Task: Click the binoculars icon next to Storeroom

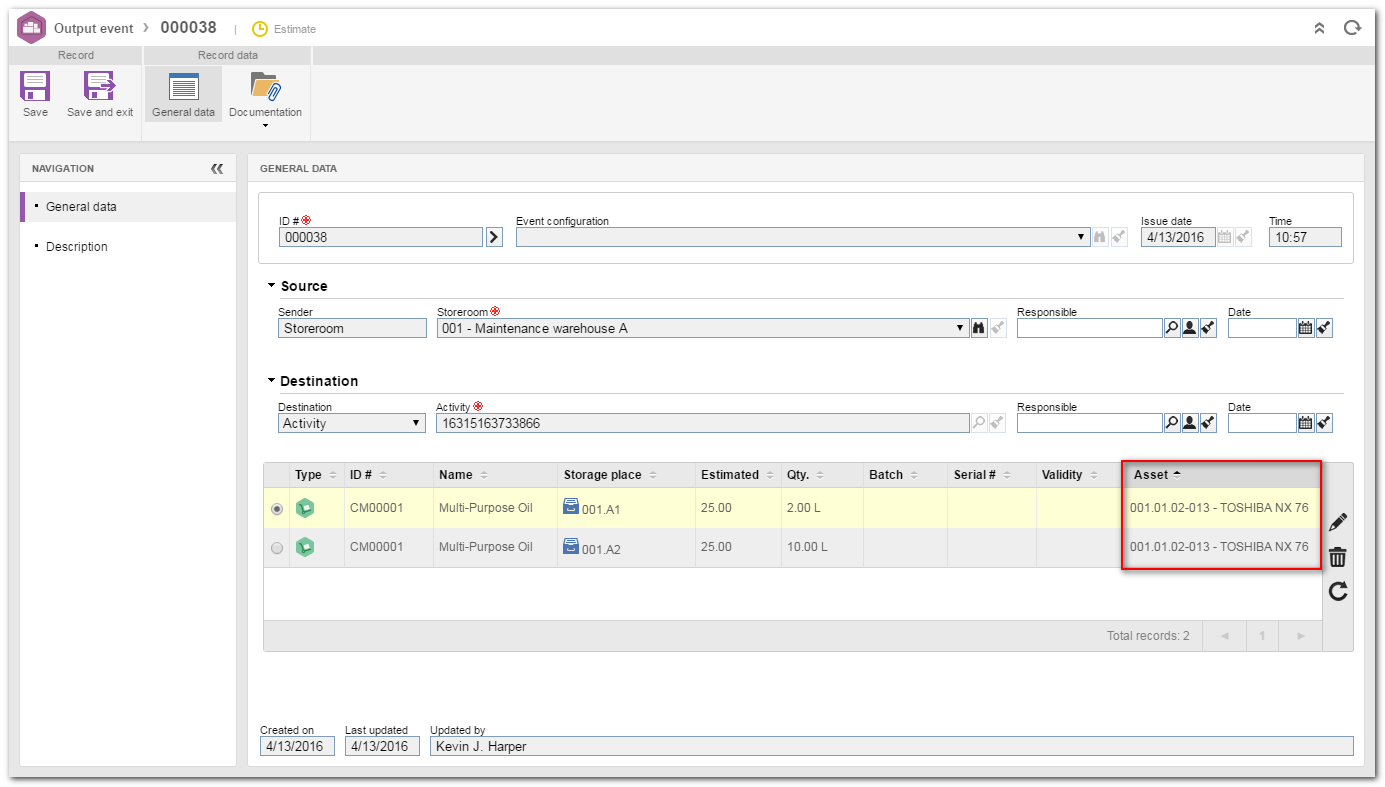Action: coord(980,328)
